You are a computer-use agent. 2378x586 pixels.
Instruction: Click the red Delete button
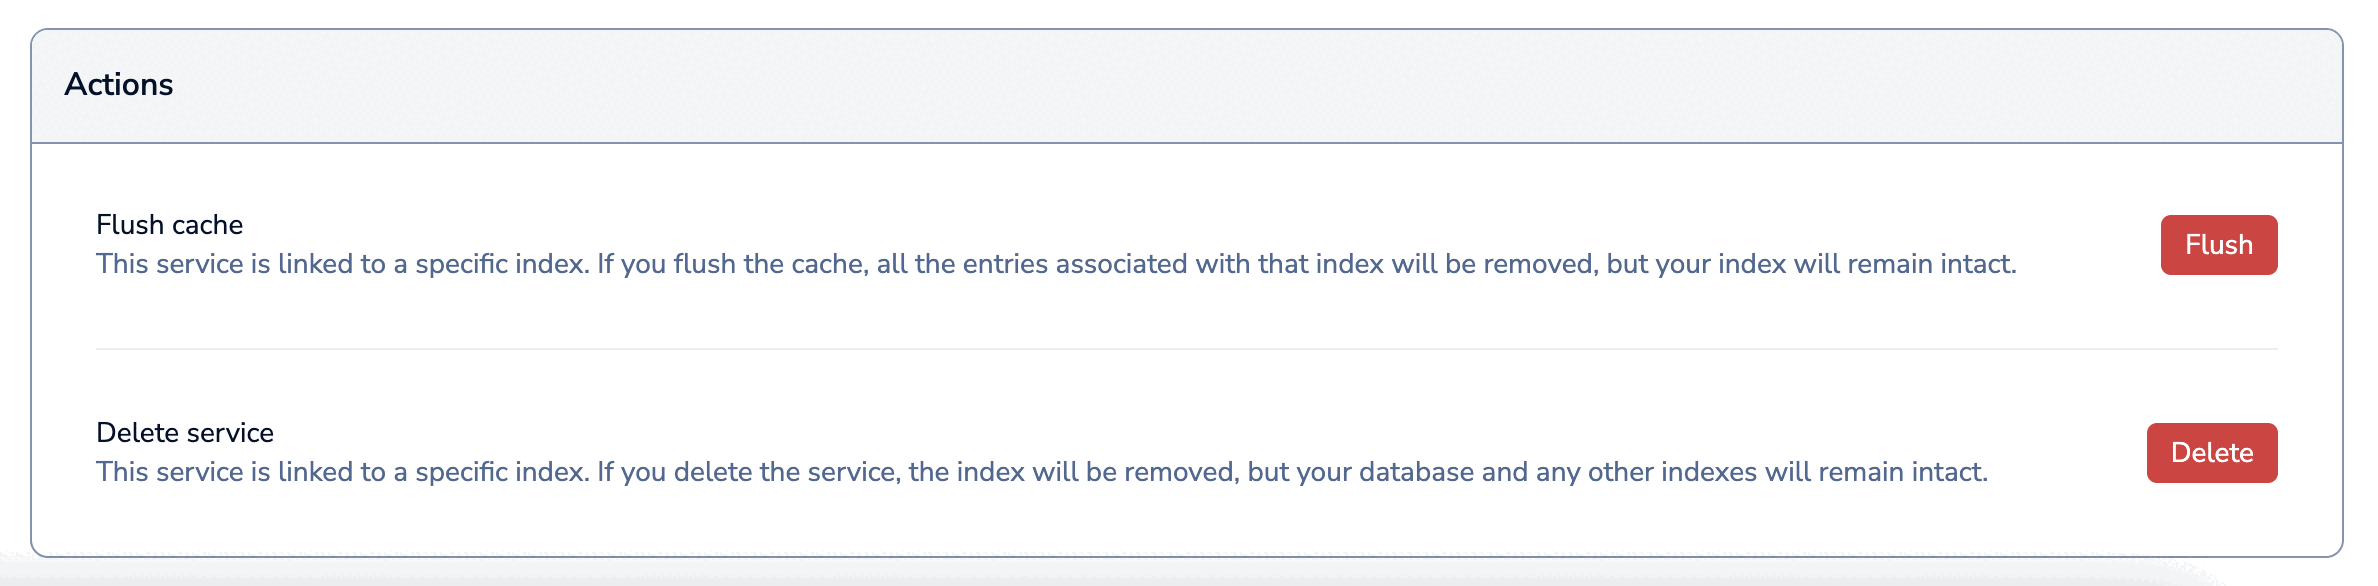pyautogui.click(x=2211, y=453)
